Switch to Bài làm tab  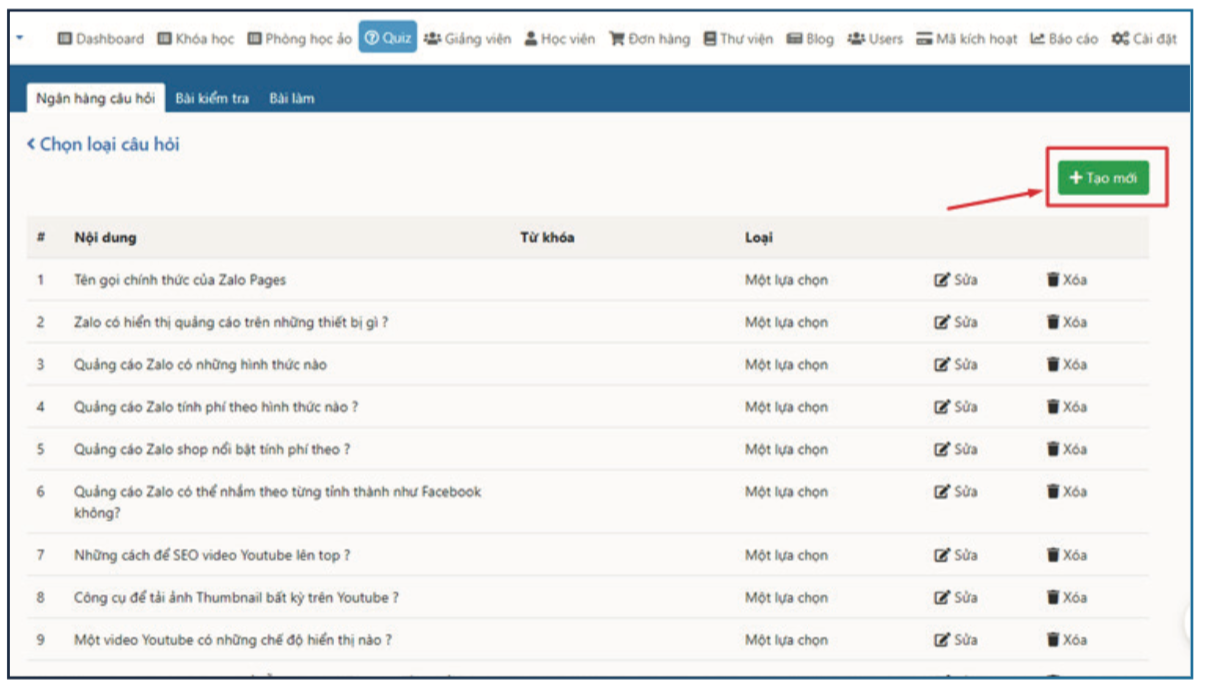[291, 98]
